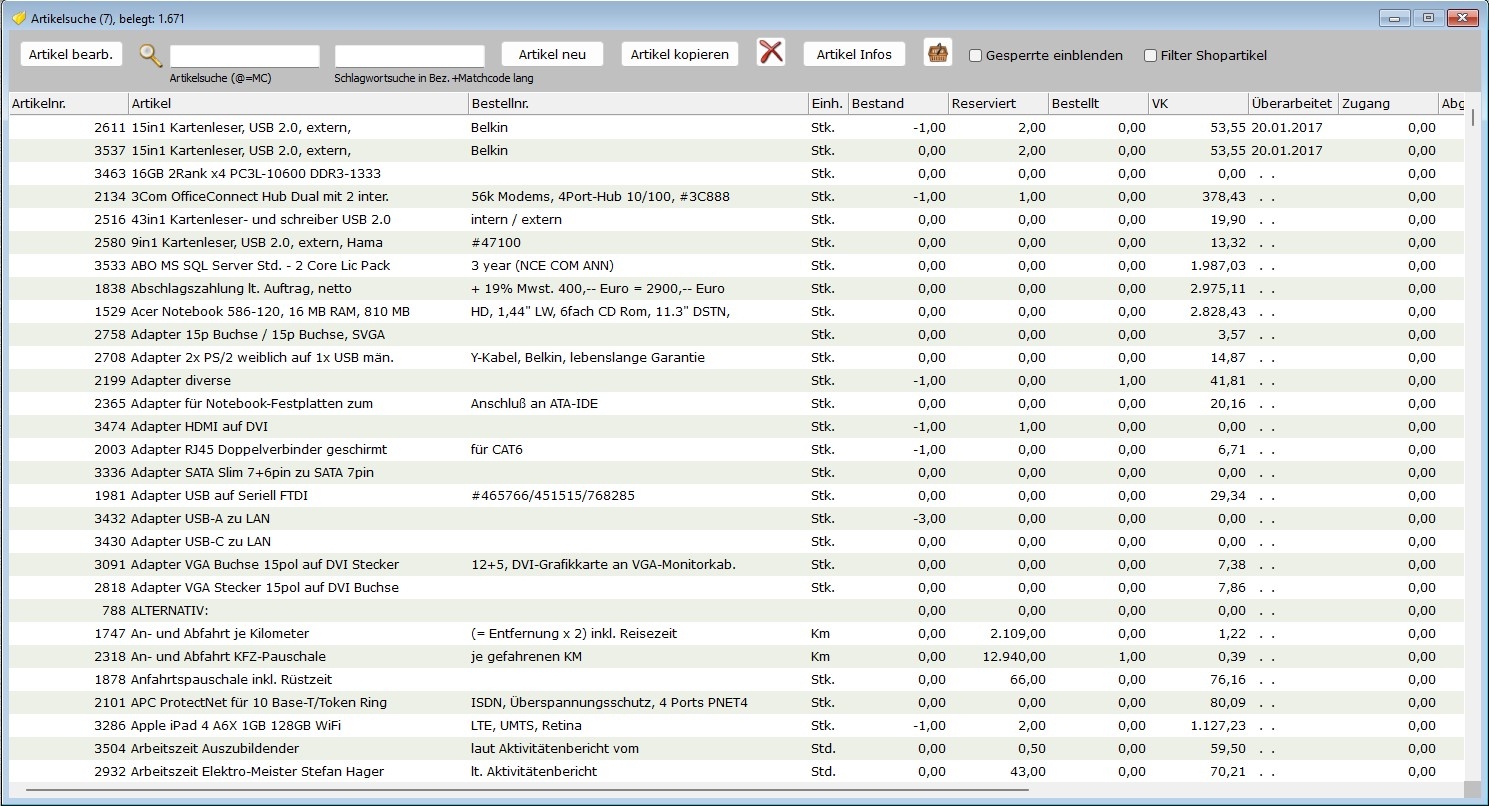Viewport: 1489px width, 806px height.
Task: Select Apple iPad 4 A6X article
Action: (x=737, y=725)
